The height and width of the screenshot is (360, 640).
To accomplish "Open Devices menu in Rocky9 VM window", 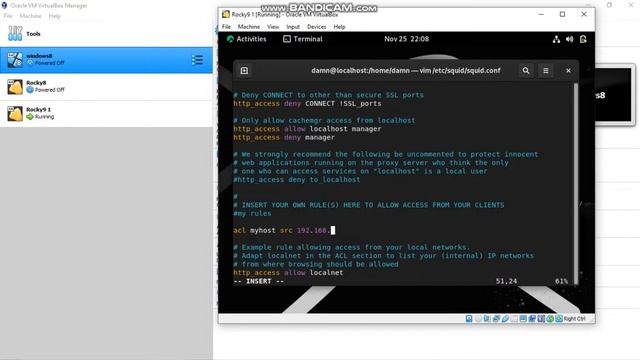I will coord(316,27).
